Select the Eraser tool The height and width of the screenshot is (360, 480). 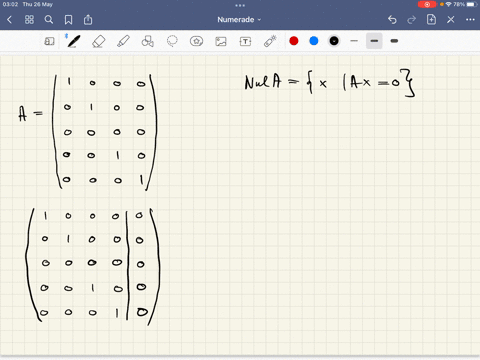pyautogui.click(x=98, y=41)
